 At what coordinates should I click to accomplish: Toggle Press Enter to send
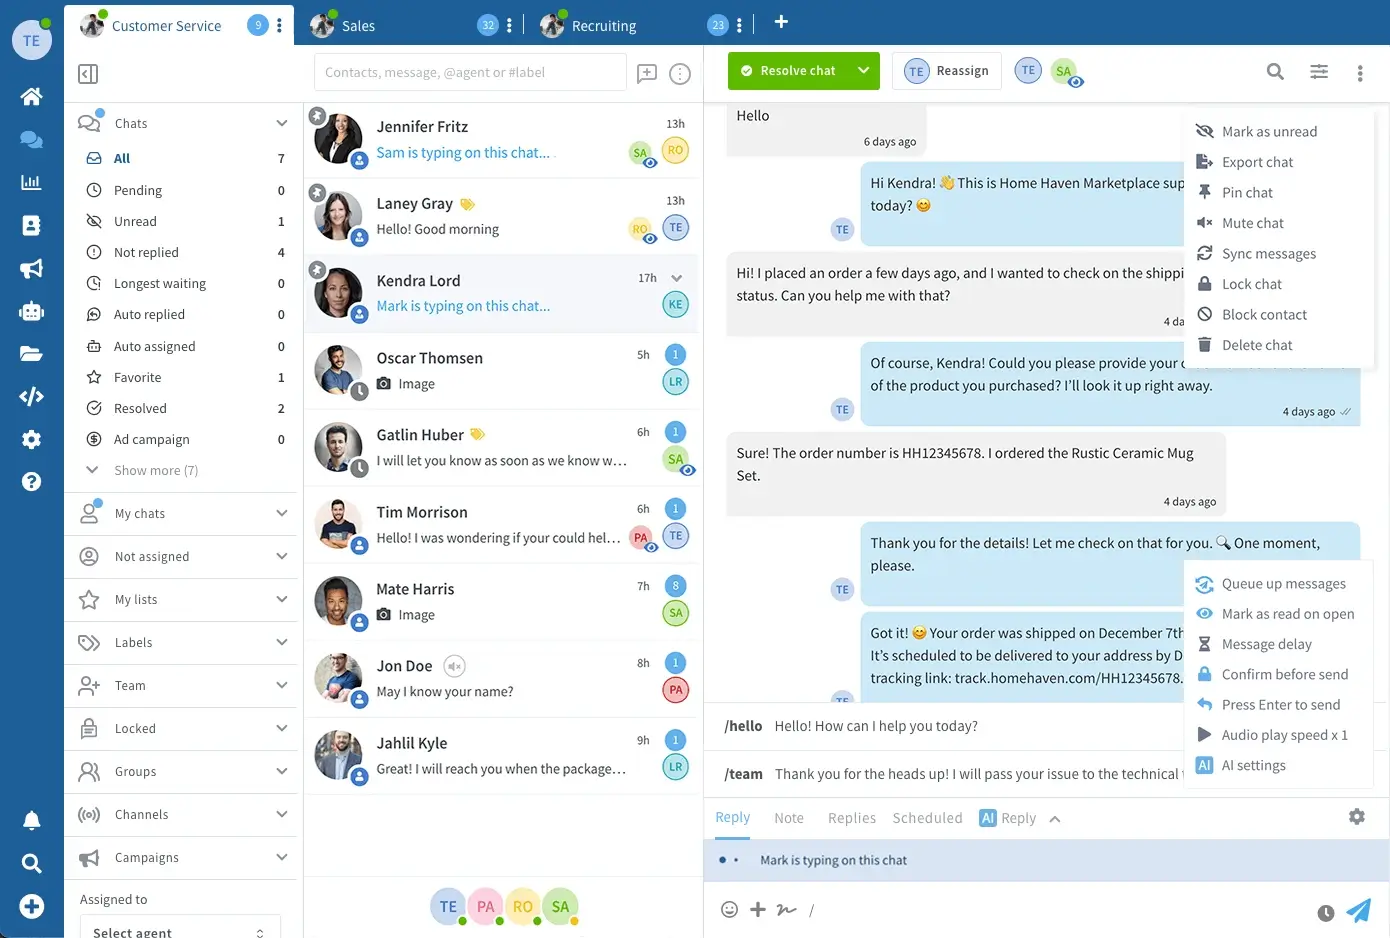pos(1280,704)
